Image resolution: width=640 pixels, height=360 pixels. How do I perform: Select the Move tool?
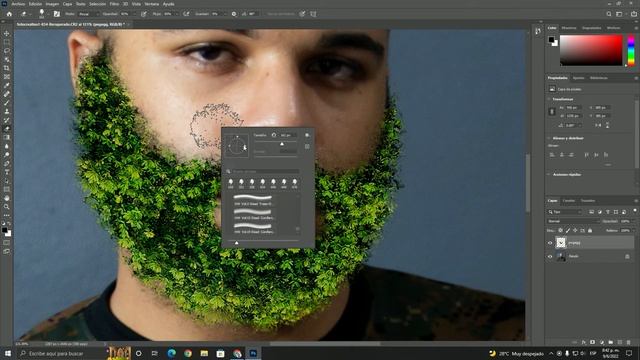click(x=7, y=33)
